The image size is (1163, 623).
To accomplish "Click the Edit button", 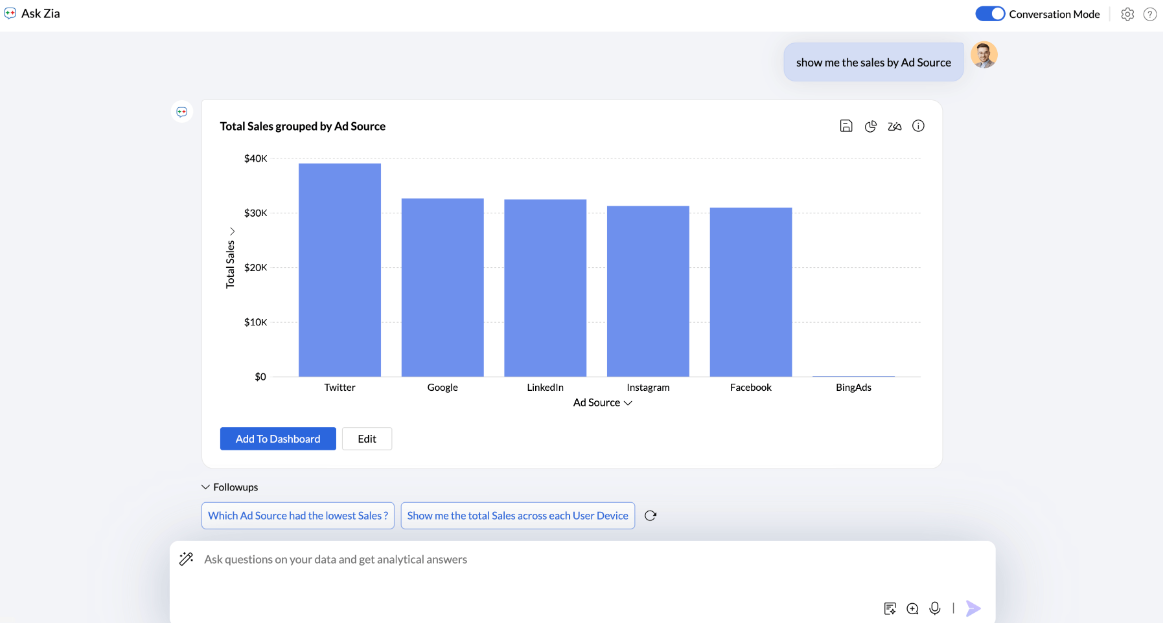I will (367, 439).
